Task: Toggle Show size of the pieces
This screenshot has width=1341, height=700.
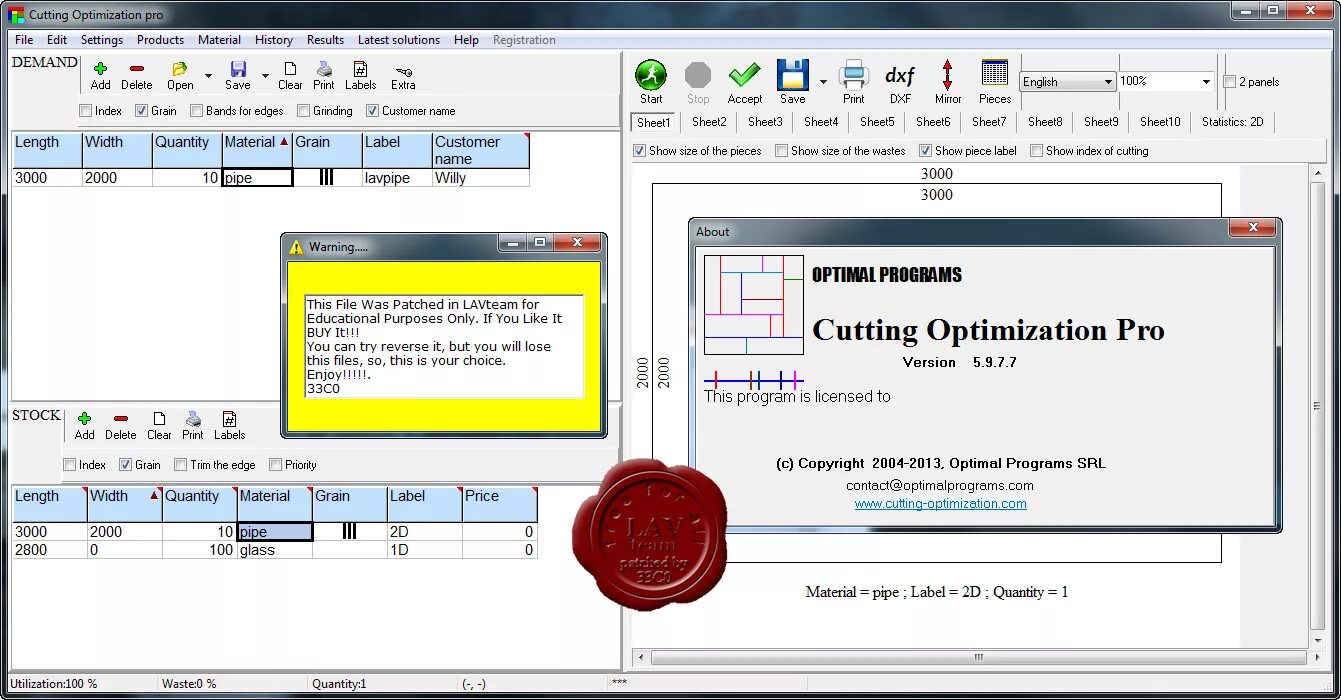Action: click(x=640, y=151)
